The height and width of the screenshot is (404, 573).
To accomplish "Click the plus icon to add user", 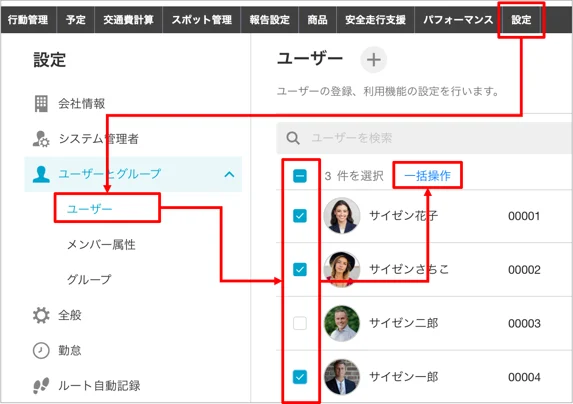I will 373,60.
